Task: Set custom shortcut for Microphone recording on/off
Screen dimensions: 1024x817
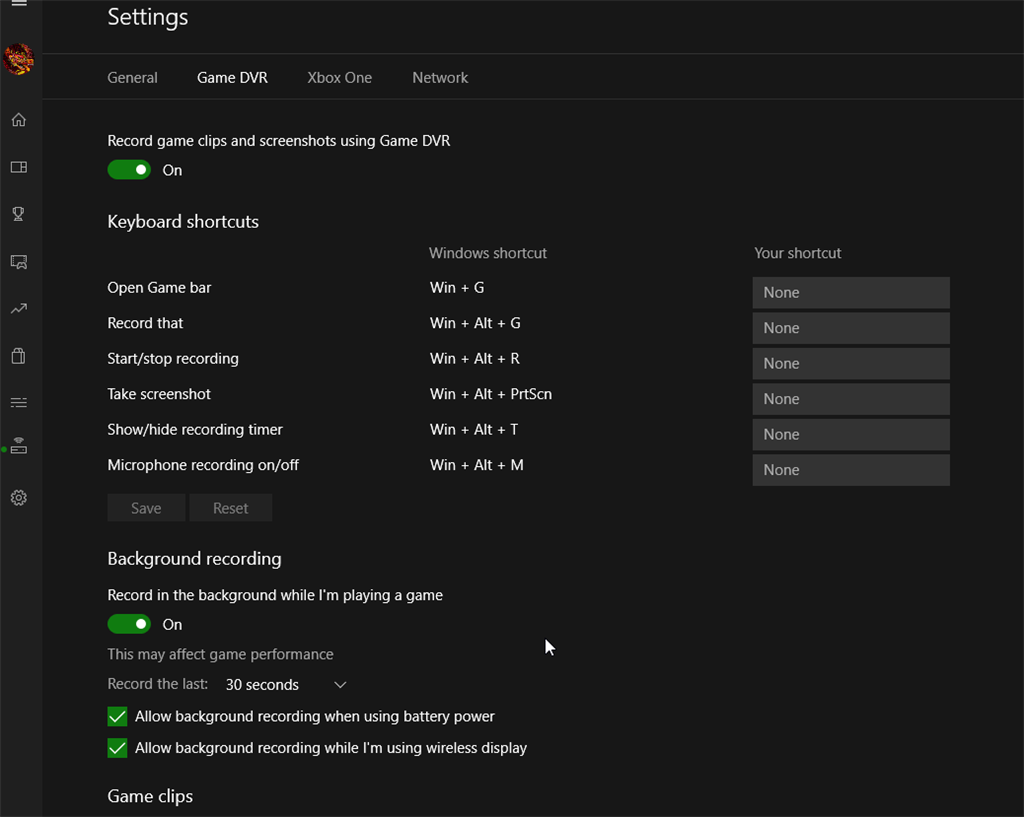Action: 851,470
